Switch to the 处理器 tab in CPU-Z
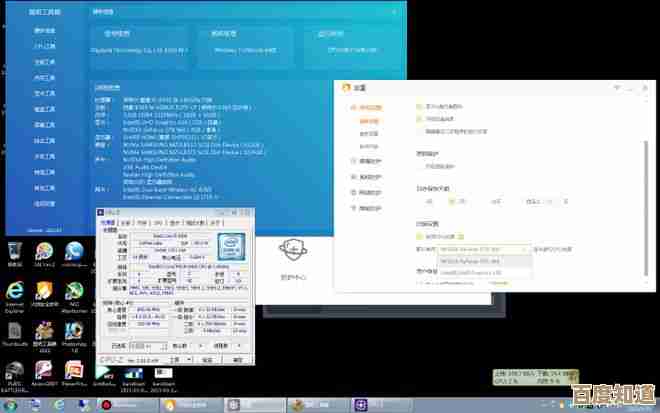 107,223
